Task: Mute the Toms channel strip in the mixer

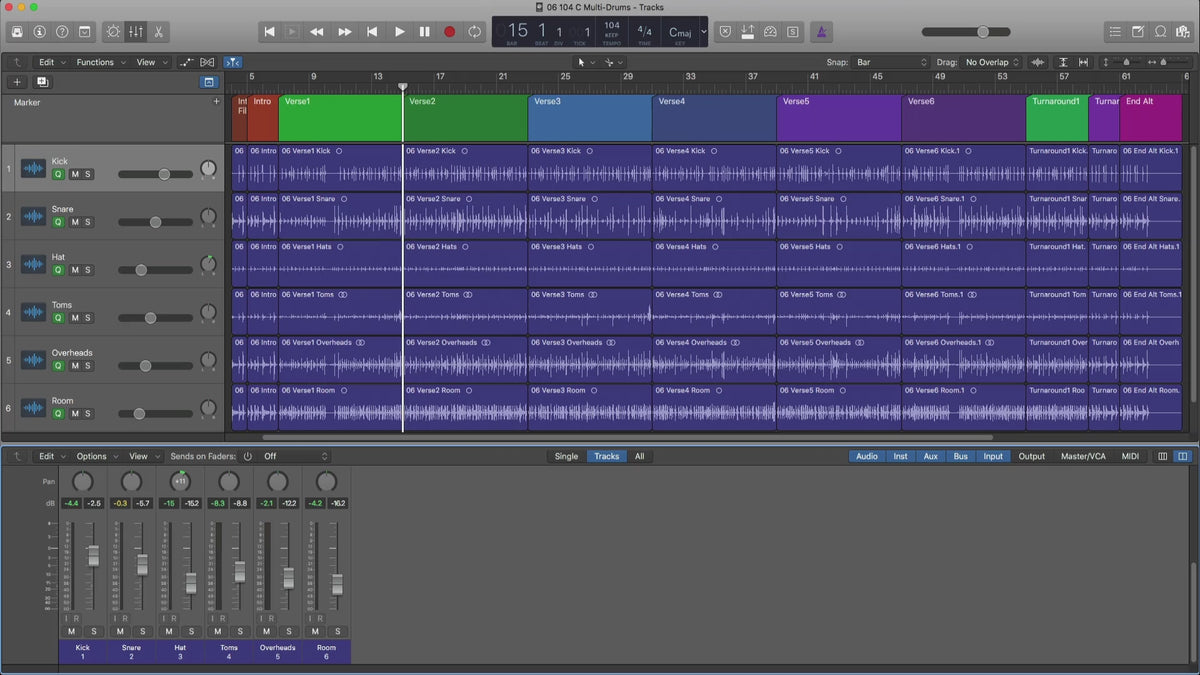Action: coord(218,631)
